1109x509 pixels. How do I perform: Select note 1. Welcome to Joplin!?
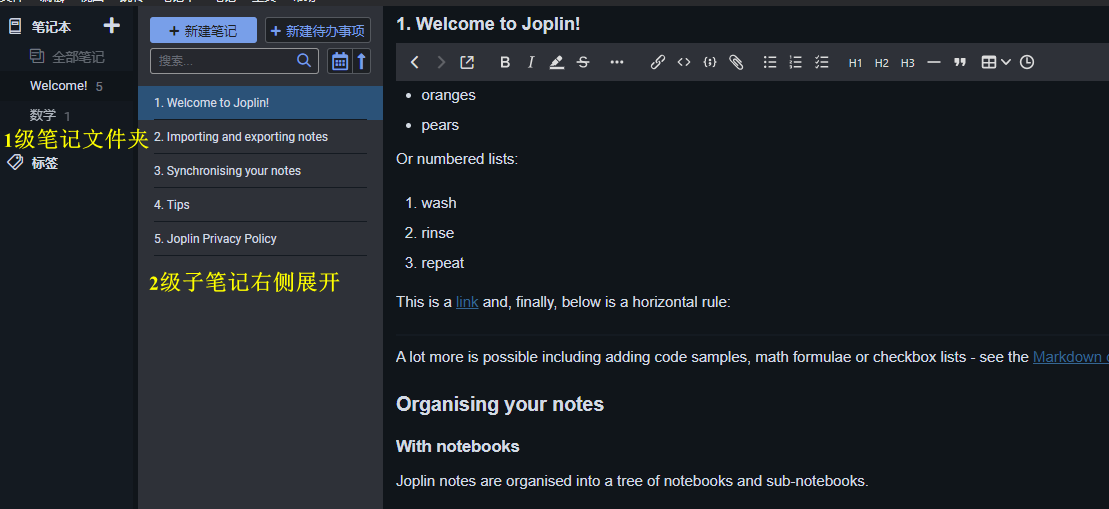tap(260, 103)
